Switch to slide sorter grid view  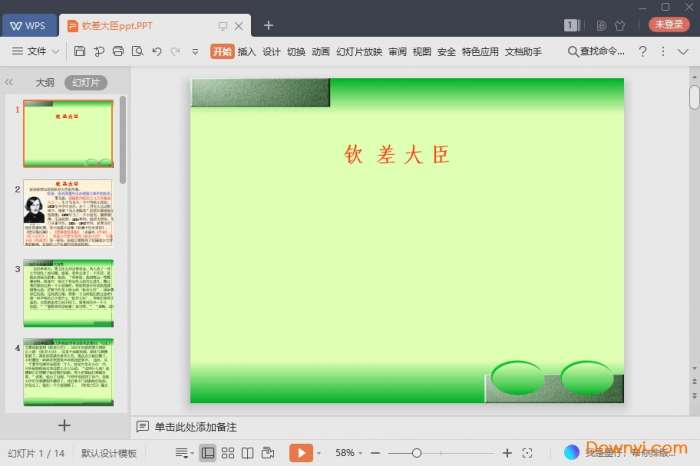click(228, 453)
